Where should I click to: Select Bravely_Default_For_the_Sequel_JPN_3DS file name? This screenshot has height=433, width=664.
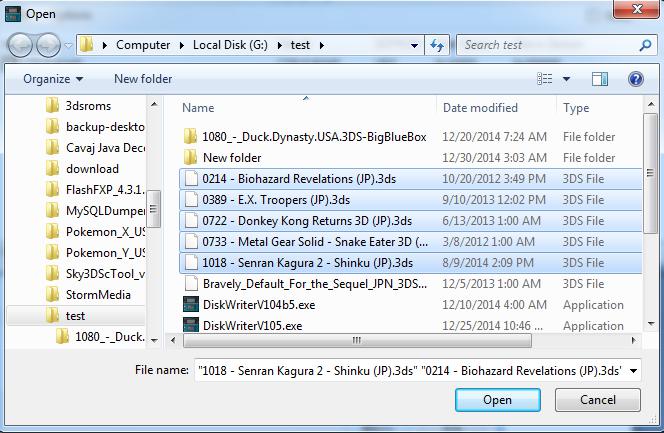pos(315,284)
